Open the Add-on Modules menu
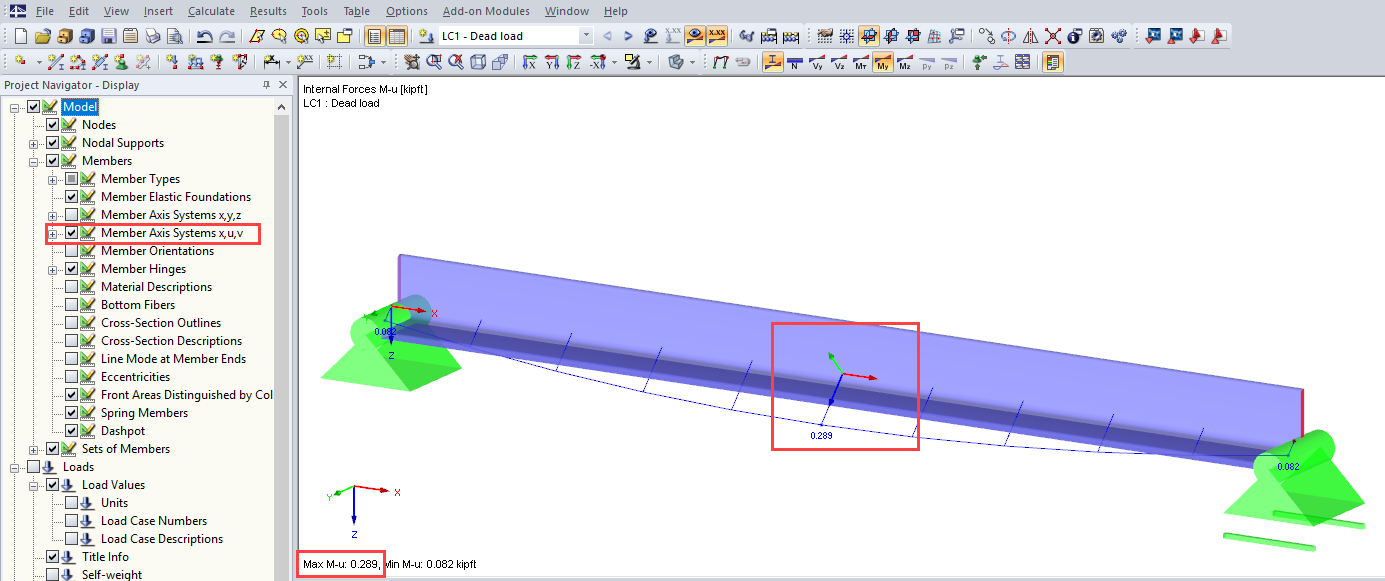 click(486, 11)
